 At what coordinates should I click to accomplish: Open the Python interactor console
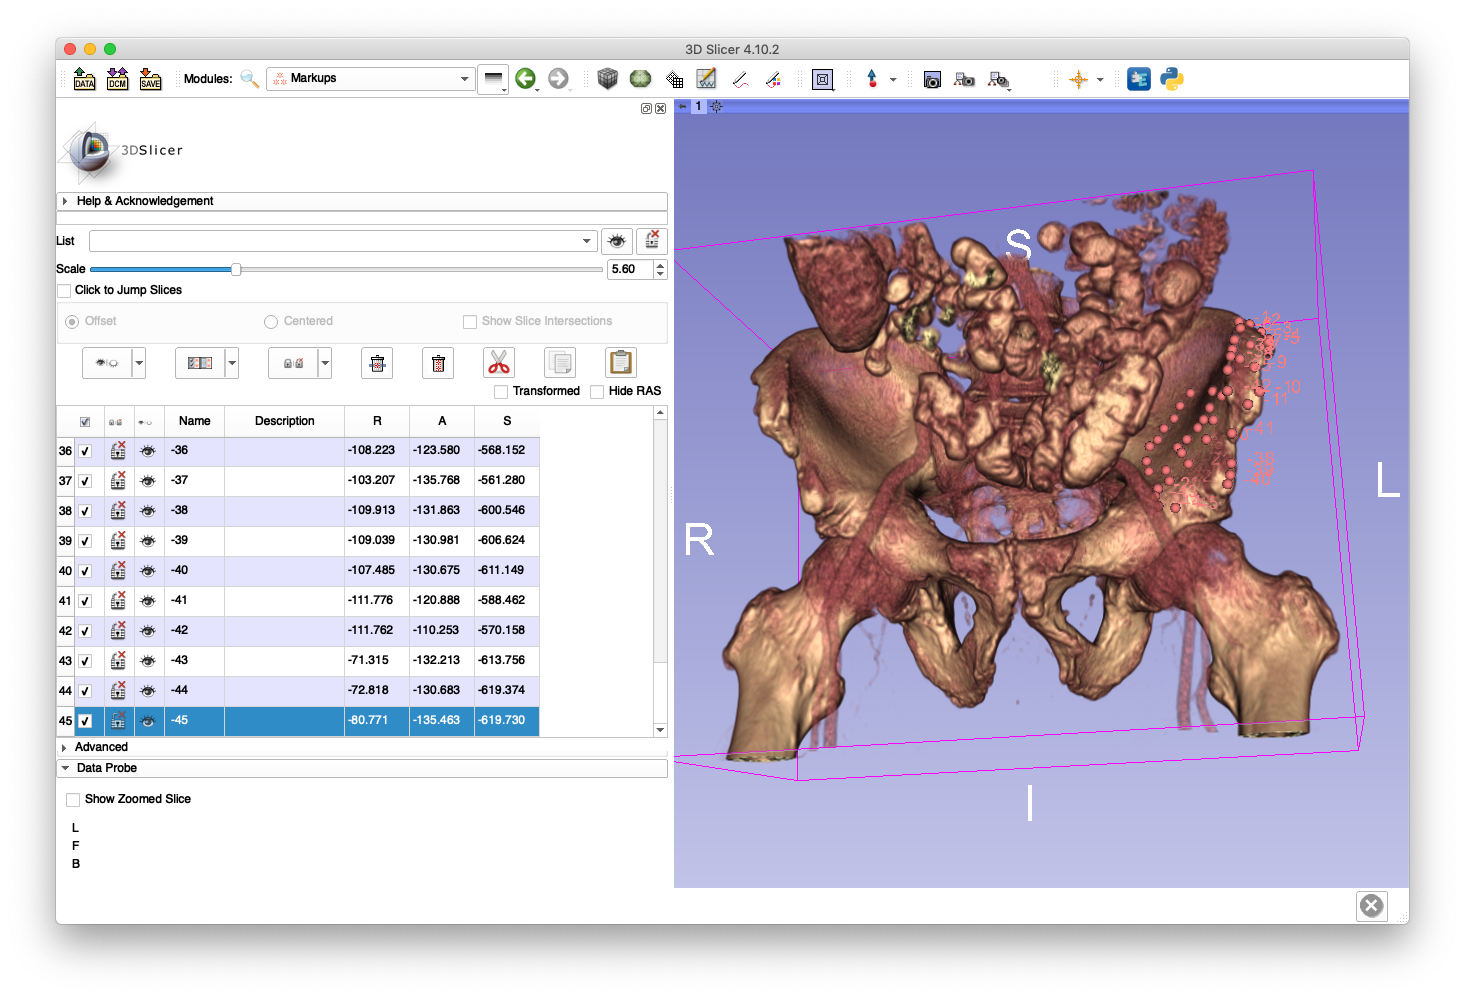pyautogui.click(x=1170, y=78)
